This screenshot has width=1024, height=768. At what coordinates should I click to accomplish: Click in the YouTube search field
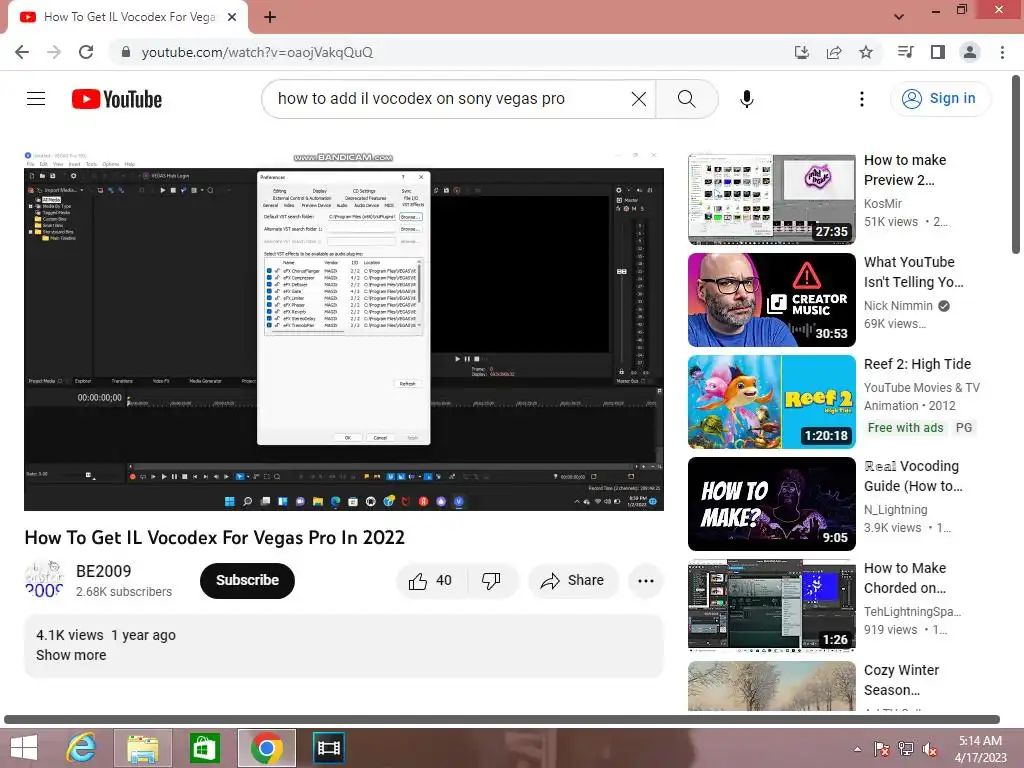(x=451, y=99)
